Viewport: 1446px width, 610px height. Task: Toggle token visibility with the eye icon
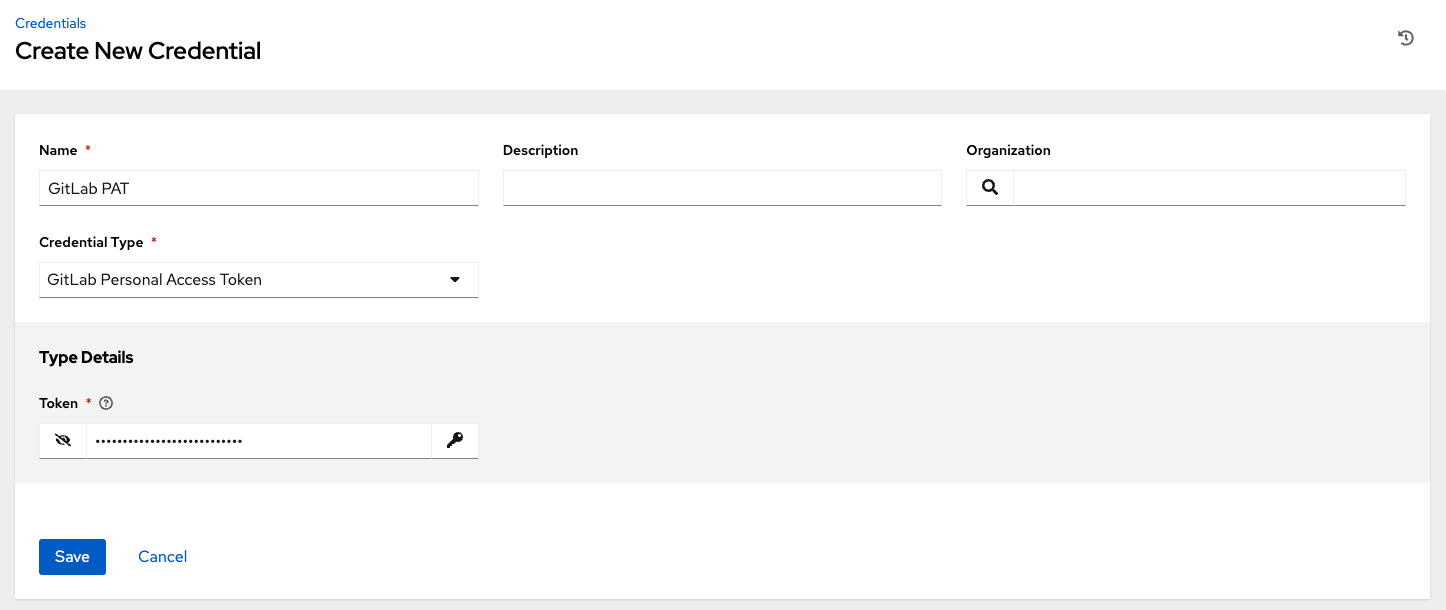(63, 440)
